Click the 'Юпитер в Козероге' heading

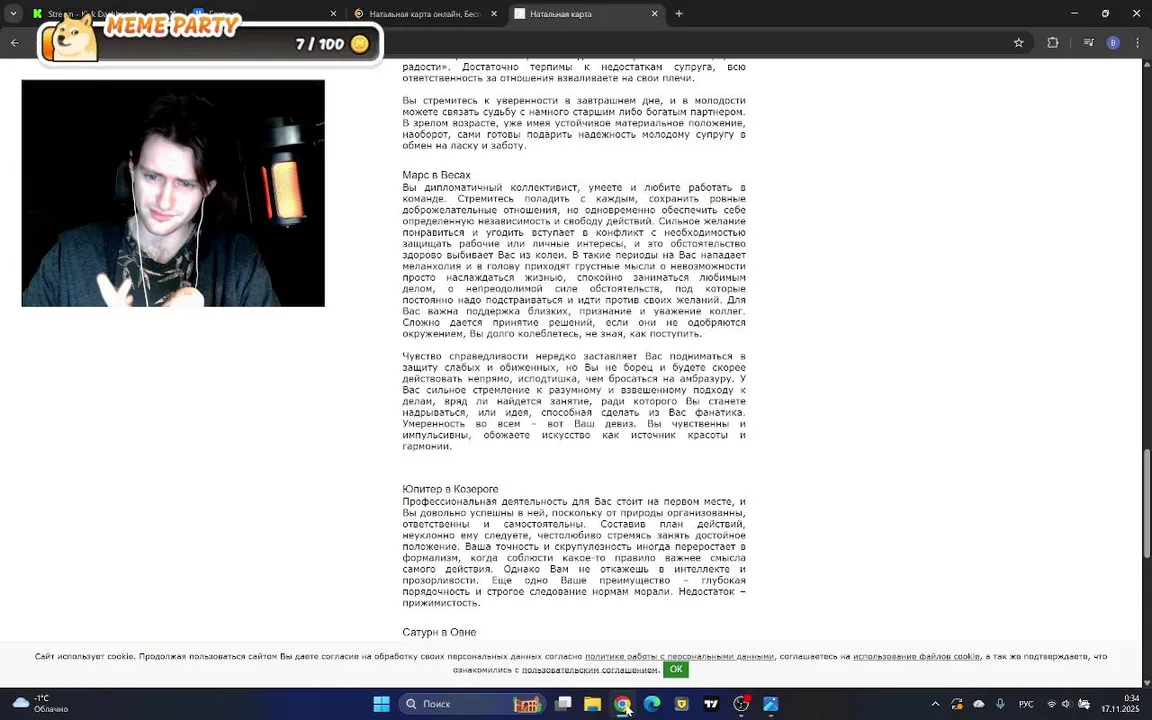tap(450, 489)
